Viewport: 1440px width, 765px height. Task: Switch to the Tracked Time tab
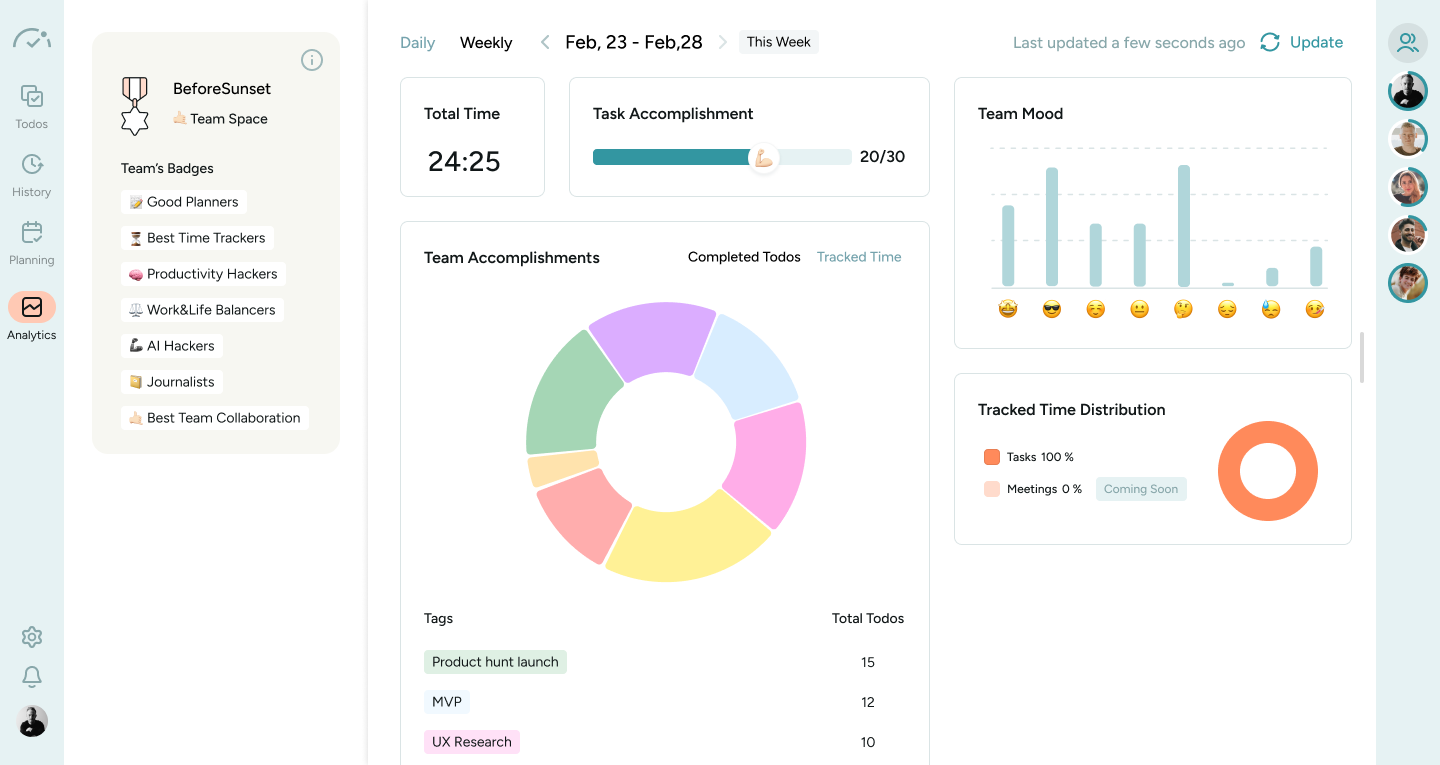point(858,256)
